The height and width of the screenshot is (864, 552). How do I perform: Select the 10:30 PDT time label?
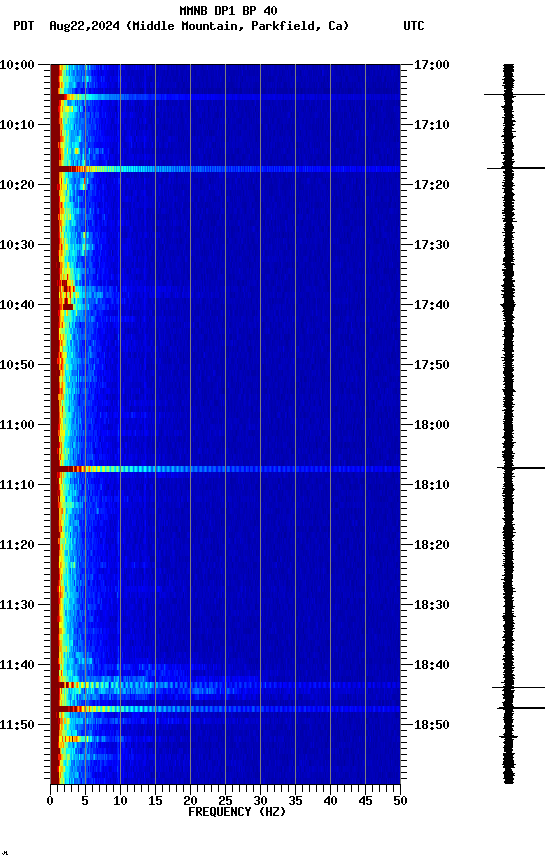(17, 245)
